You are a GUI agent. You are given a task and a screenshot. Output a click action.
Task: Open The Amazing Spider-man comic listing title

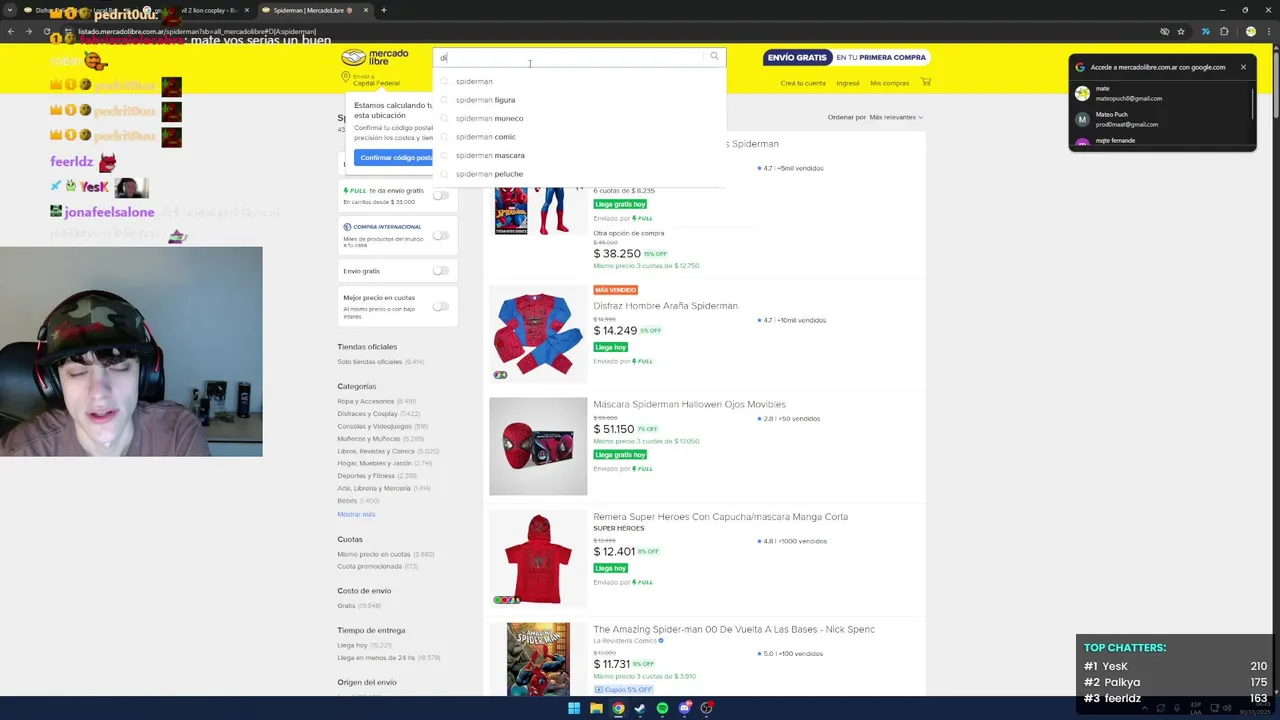point(734,629)
